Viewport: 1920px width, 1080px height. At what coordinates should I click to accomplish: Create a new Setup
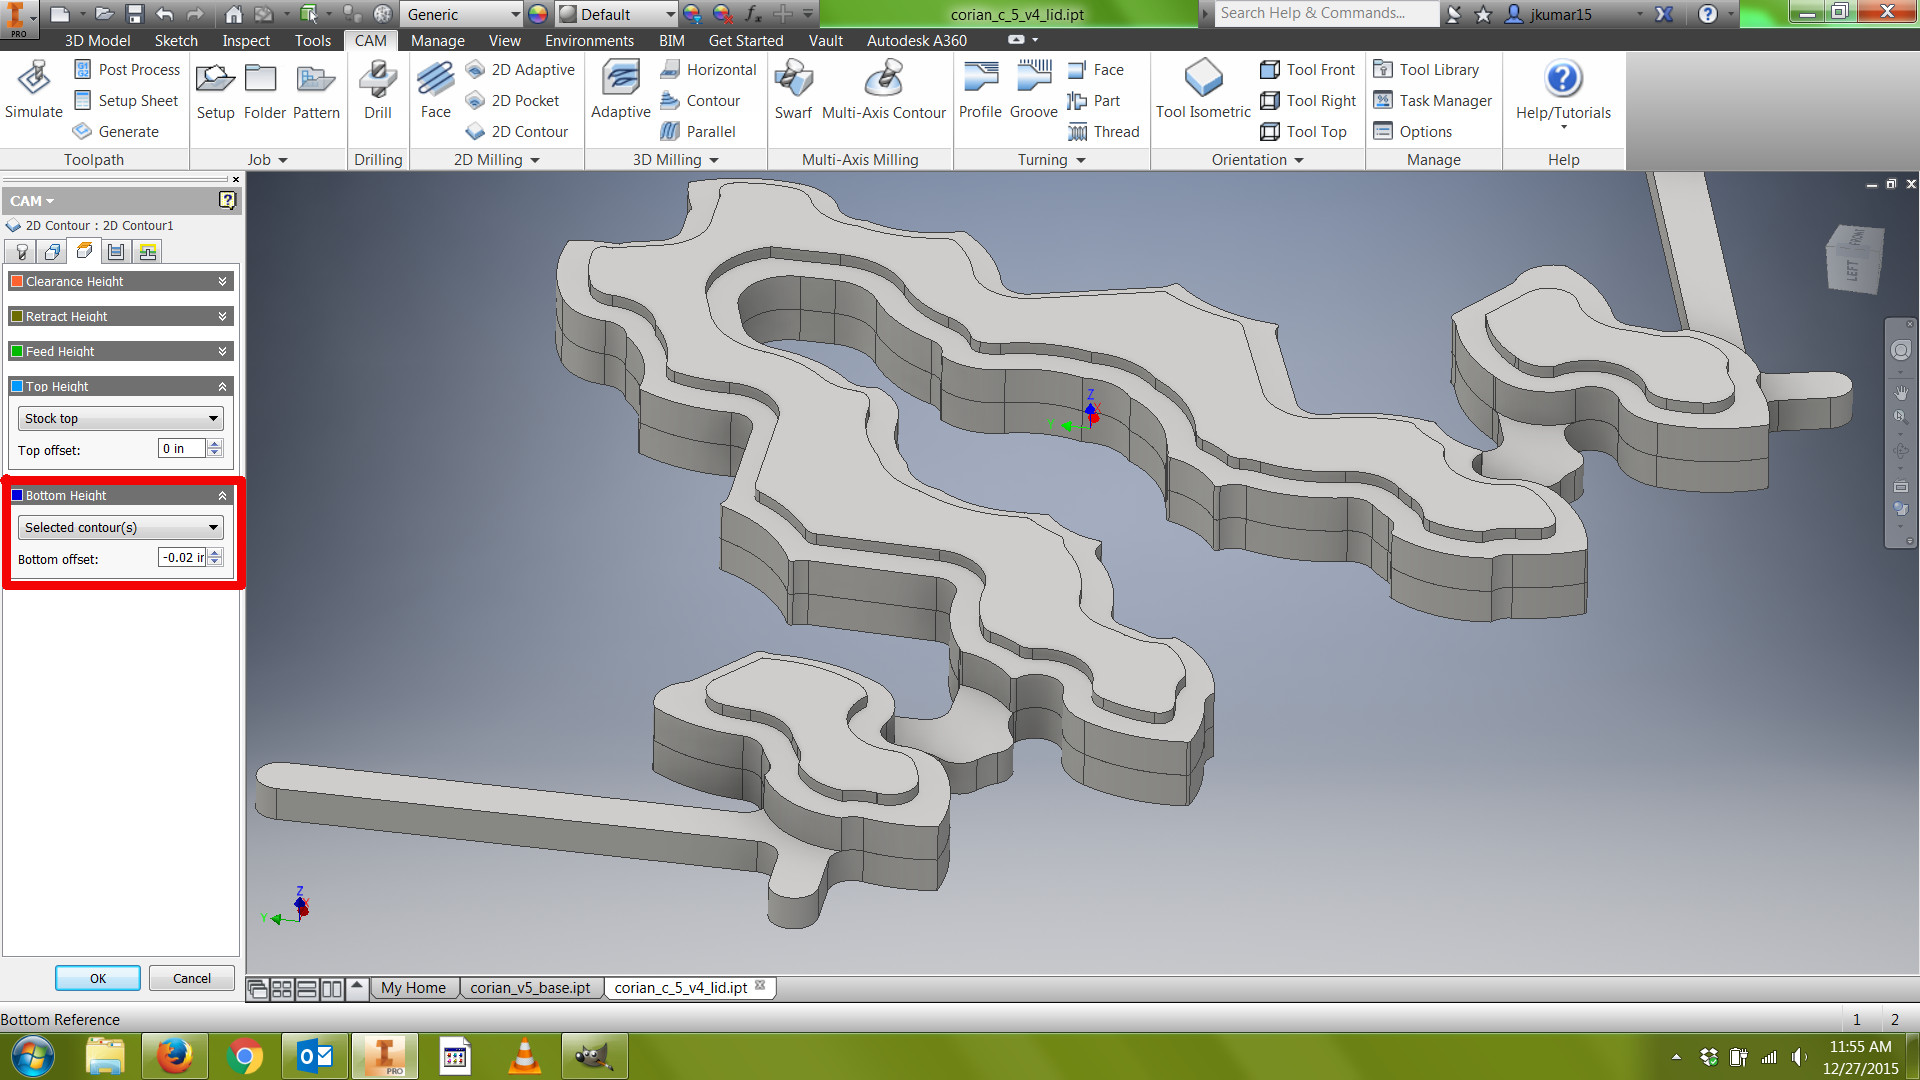point(215,90)
